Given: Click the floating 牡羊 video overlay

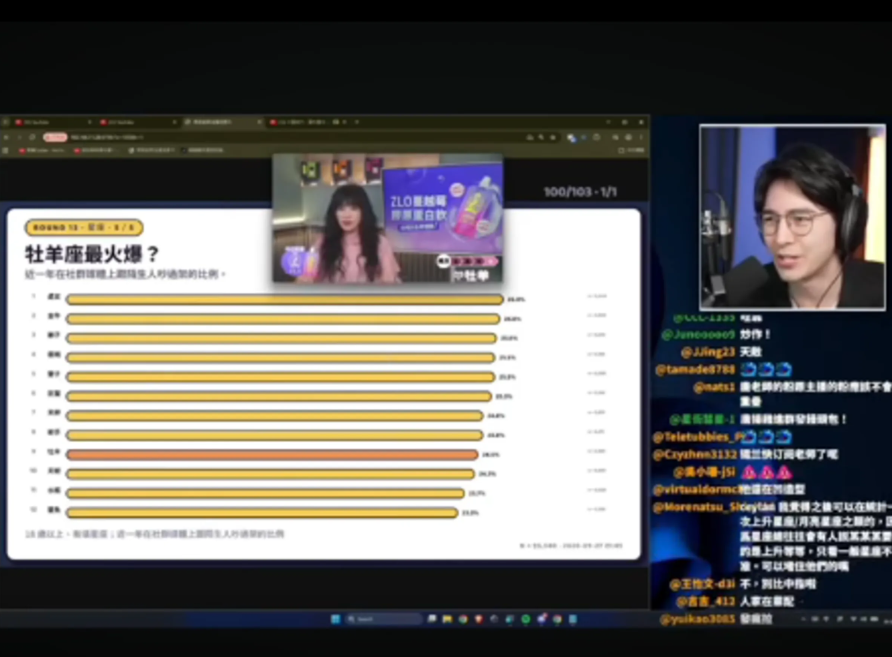Looking at the screenshot, I should coord(387,218).
